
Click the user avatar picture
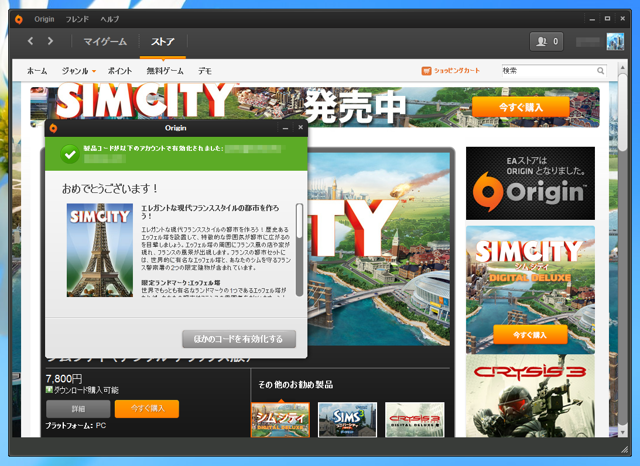[x=615, y=41]
